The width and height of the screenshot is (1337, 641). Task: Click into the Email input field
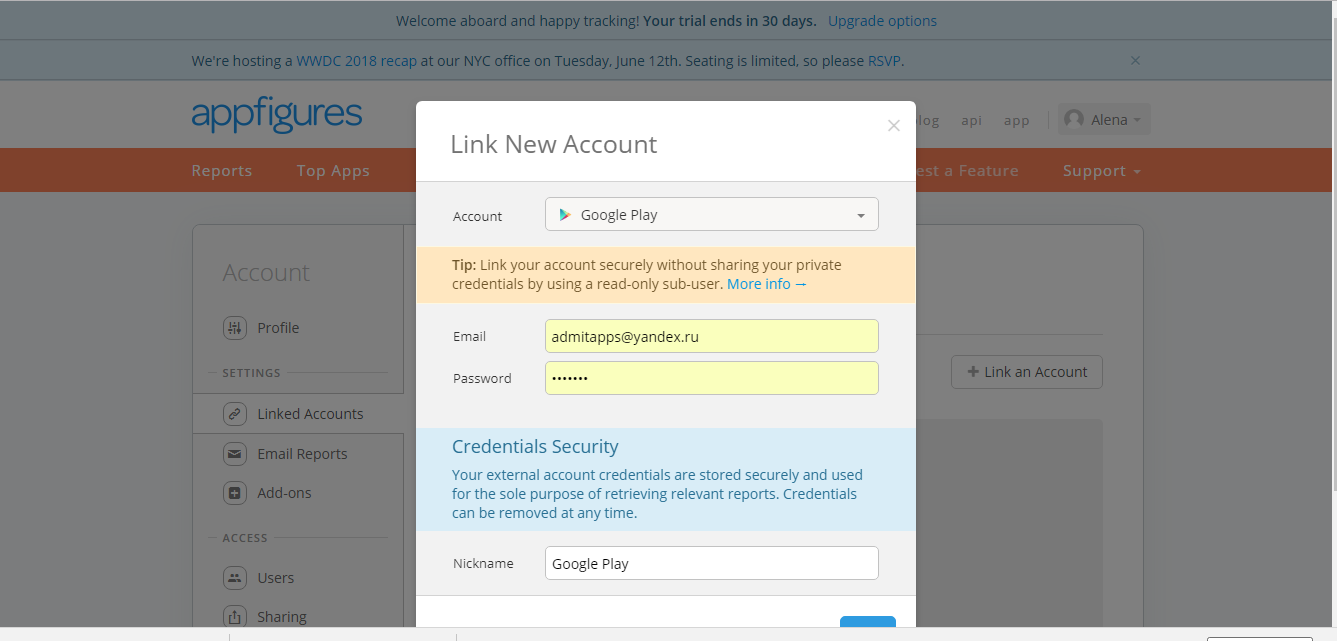(x=711, y=337)
